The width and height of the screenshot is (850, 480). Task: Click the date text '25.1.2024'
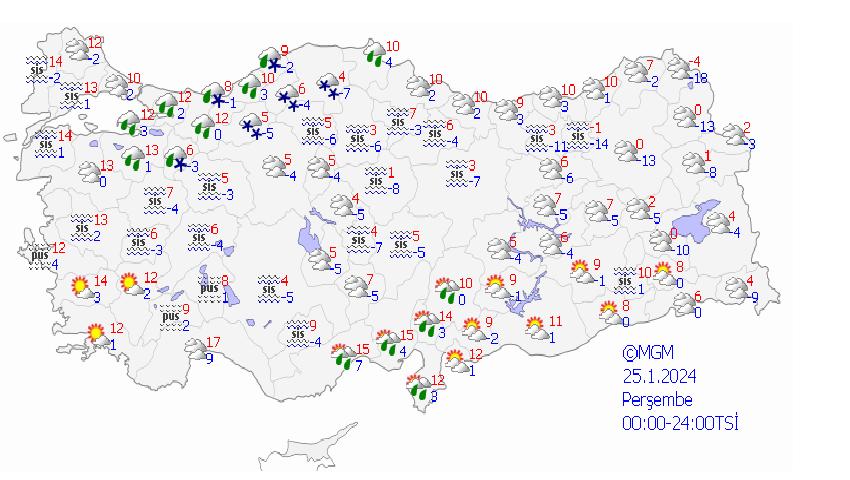point(659,376)
